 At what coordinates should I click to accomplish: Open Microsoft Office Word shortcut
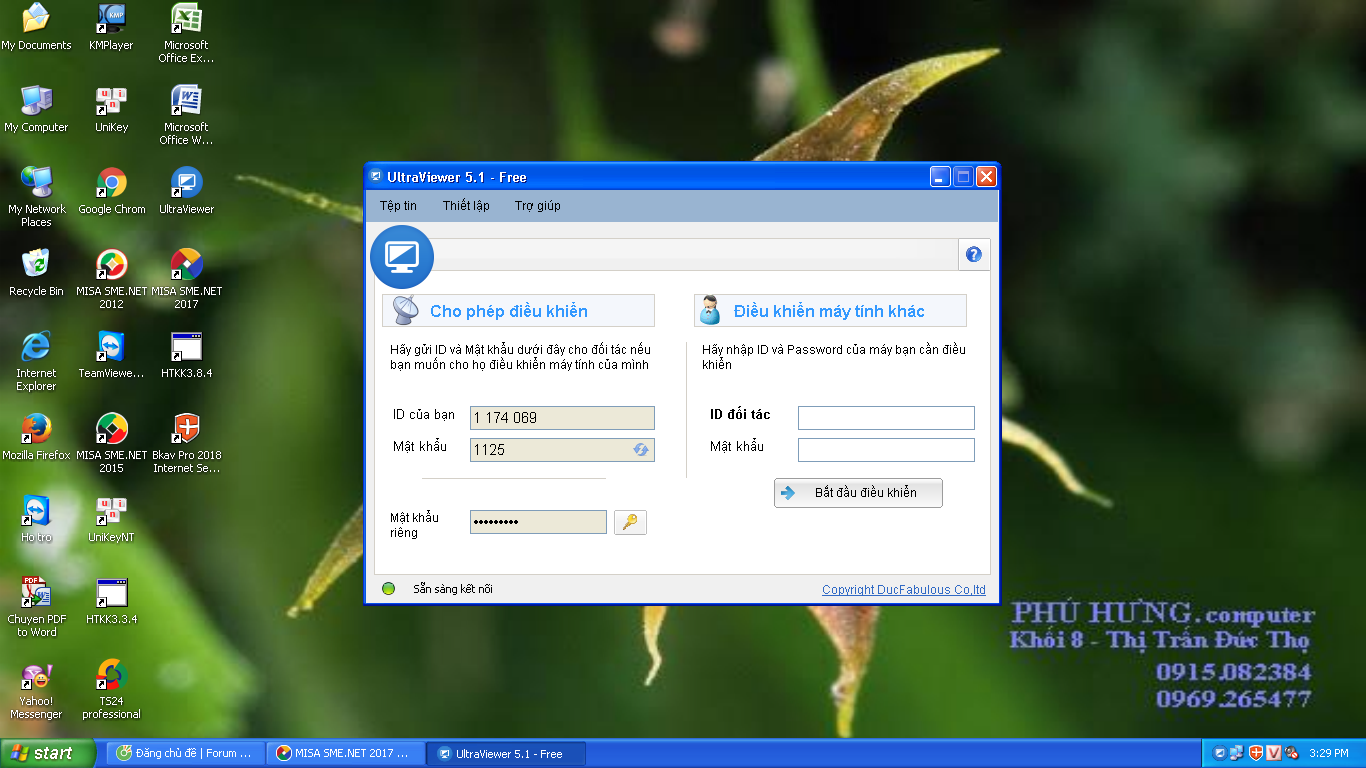coord(186,115)
